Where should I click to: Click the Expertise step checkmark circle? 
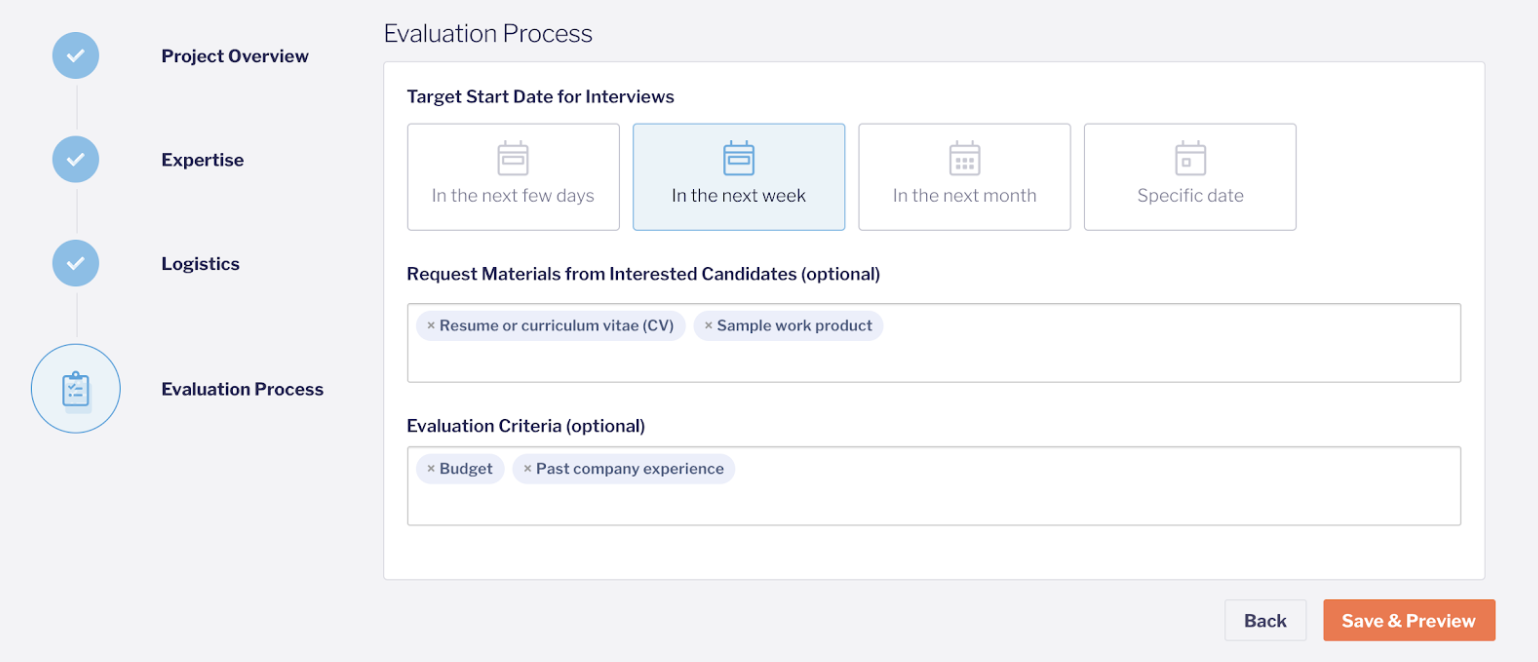pos(76,160)
